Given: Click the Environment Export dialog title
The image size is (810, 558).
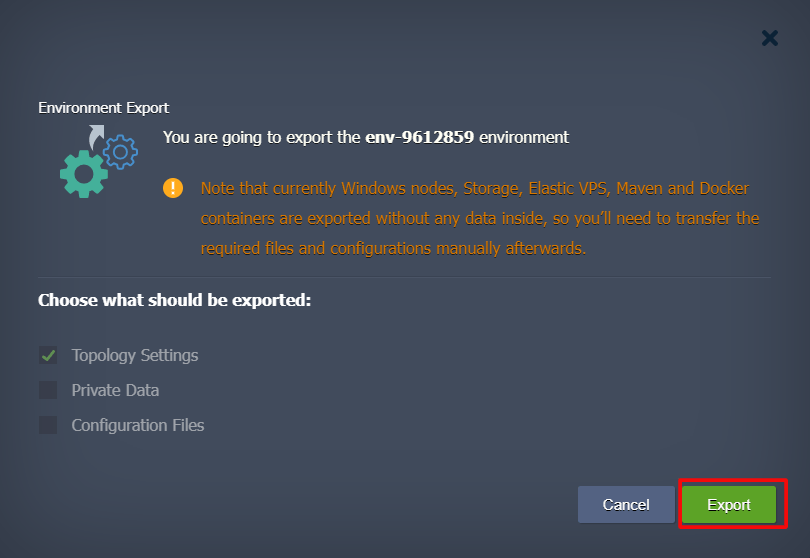Looking at the screenshot, I should coord(103,107).
